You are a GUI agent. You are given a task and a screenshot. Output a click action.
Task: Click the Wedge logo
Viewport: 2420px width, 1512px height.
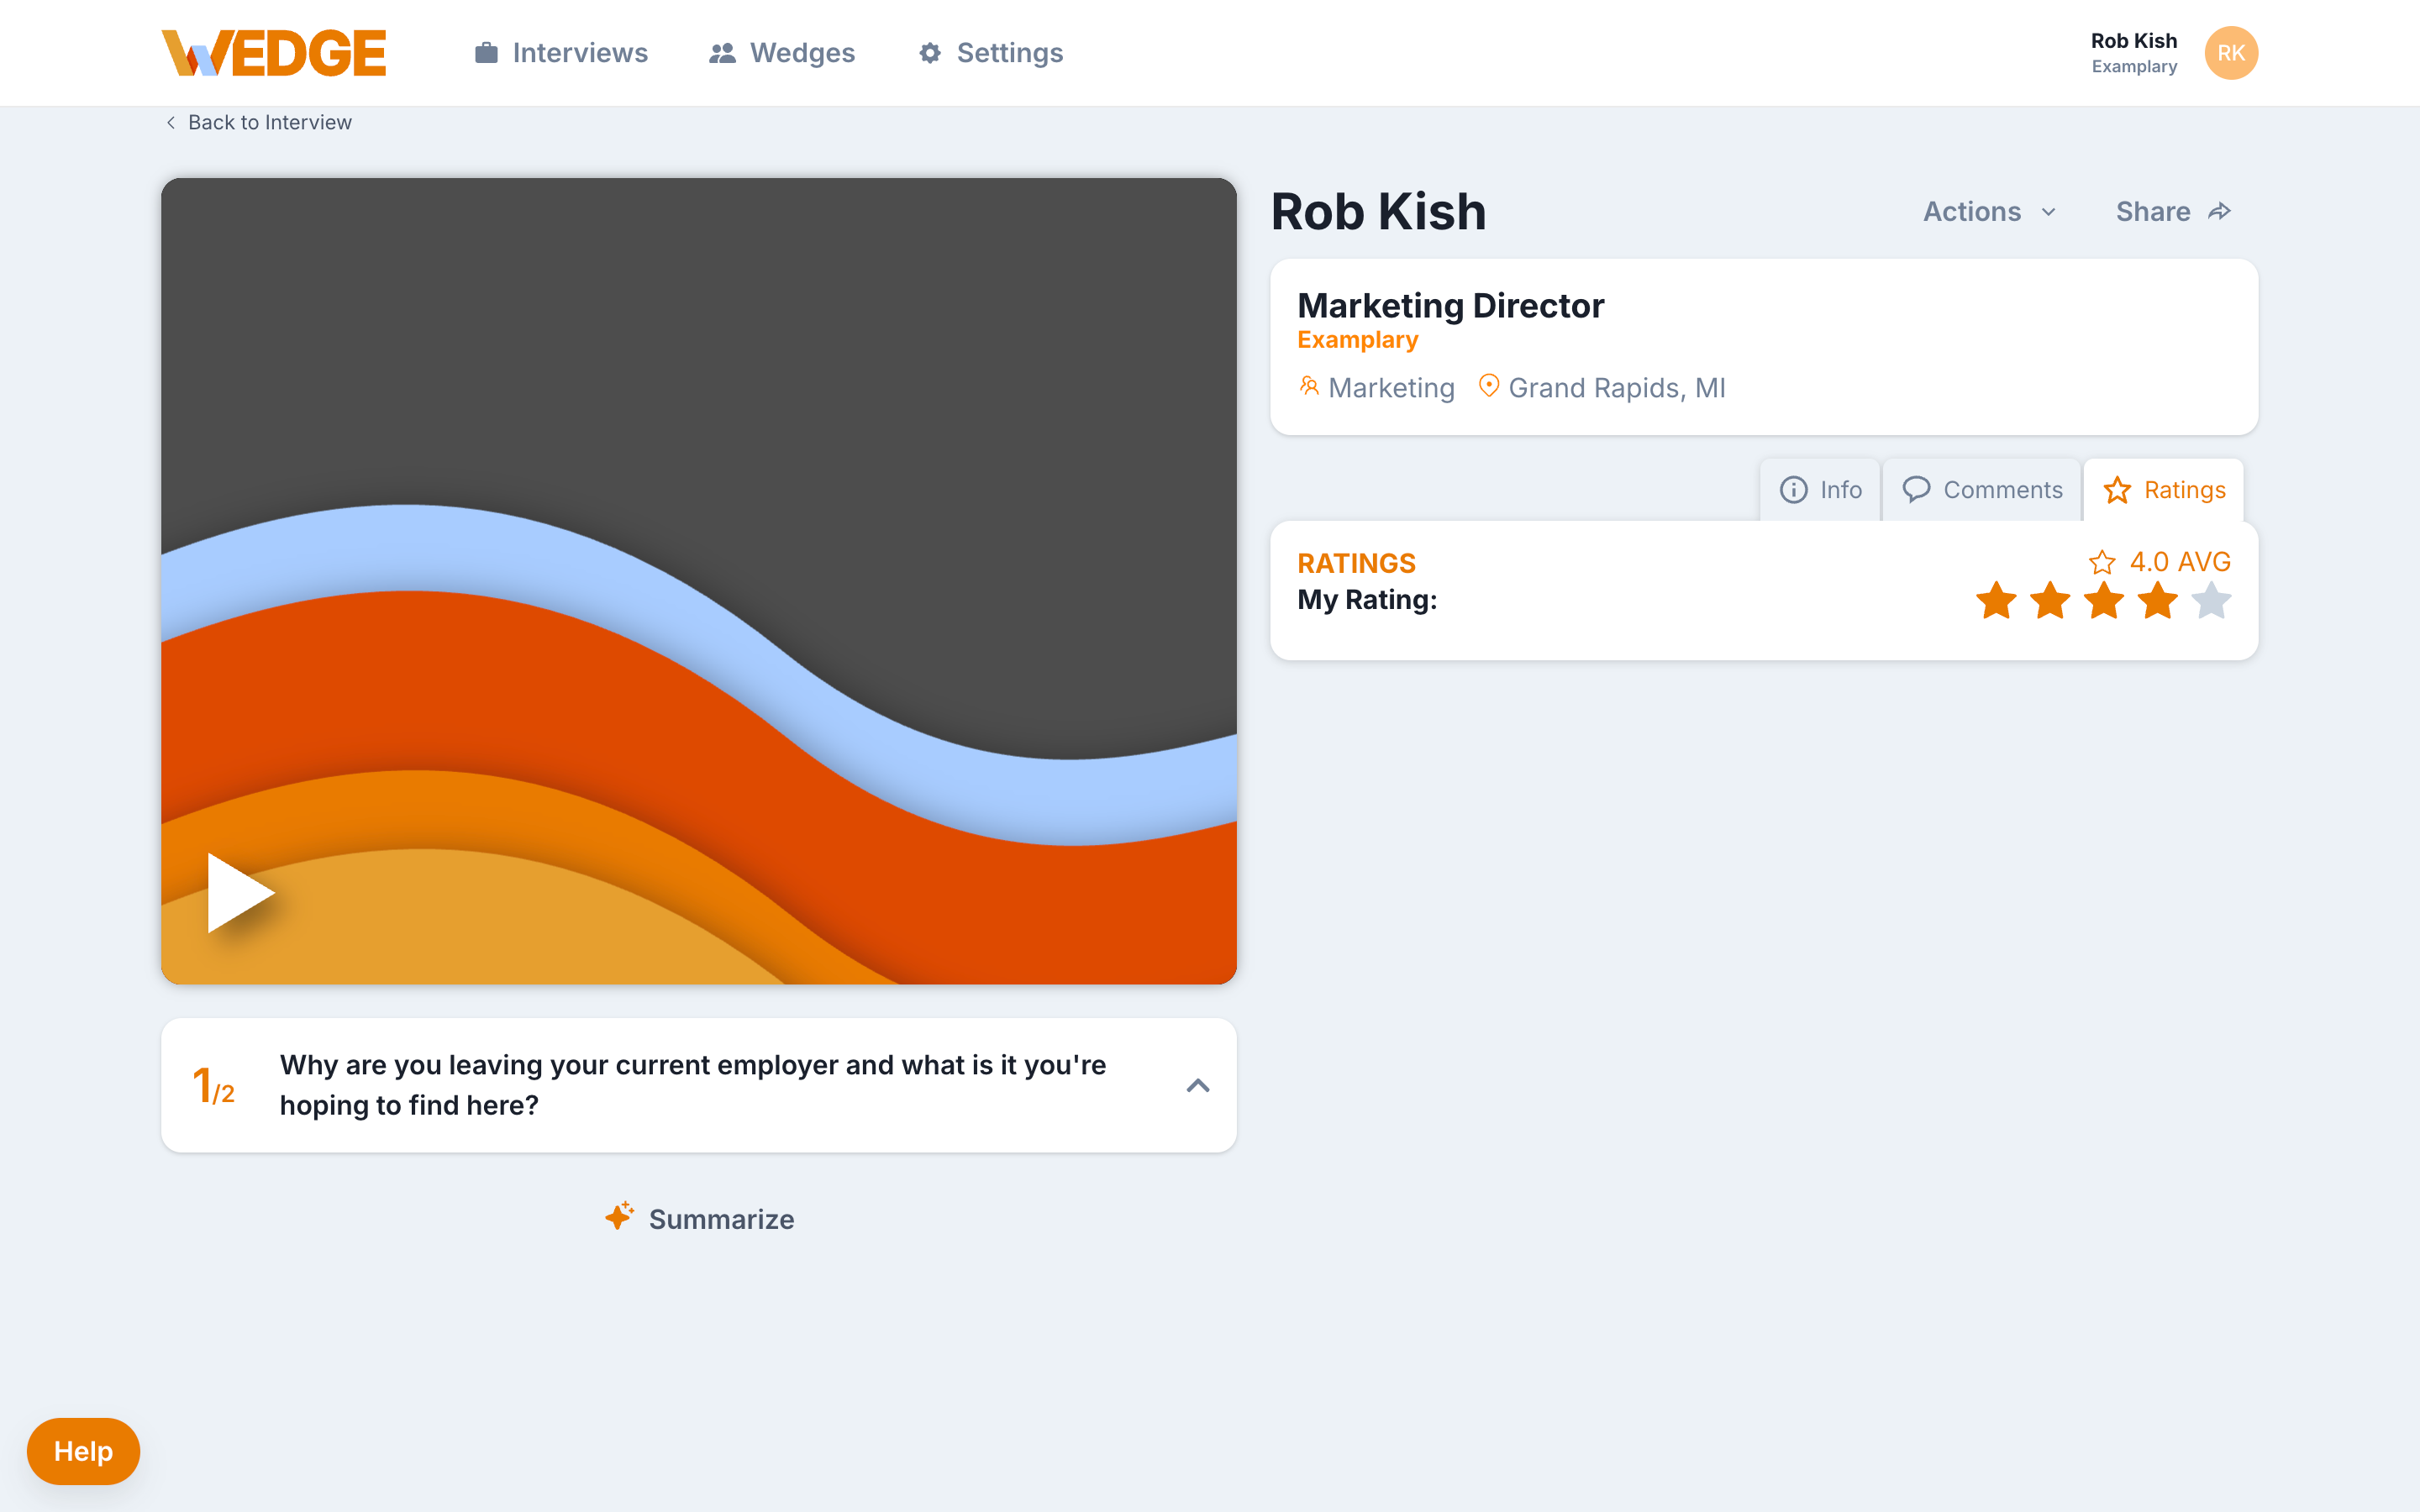pos(273,52)
